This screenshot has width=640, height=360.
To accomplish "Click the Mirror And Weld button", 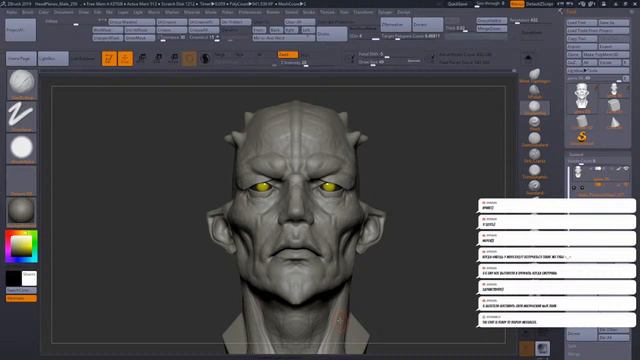I will tap(284, 38).
